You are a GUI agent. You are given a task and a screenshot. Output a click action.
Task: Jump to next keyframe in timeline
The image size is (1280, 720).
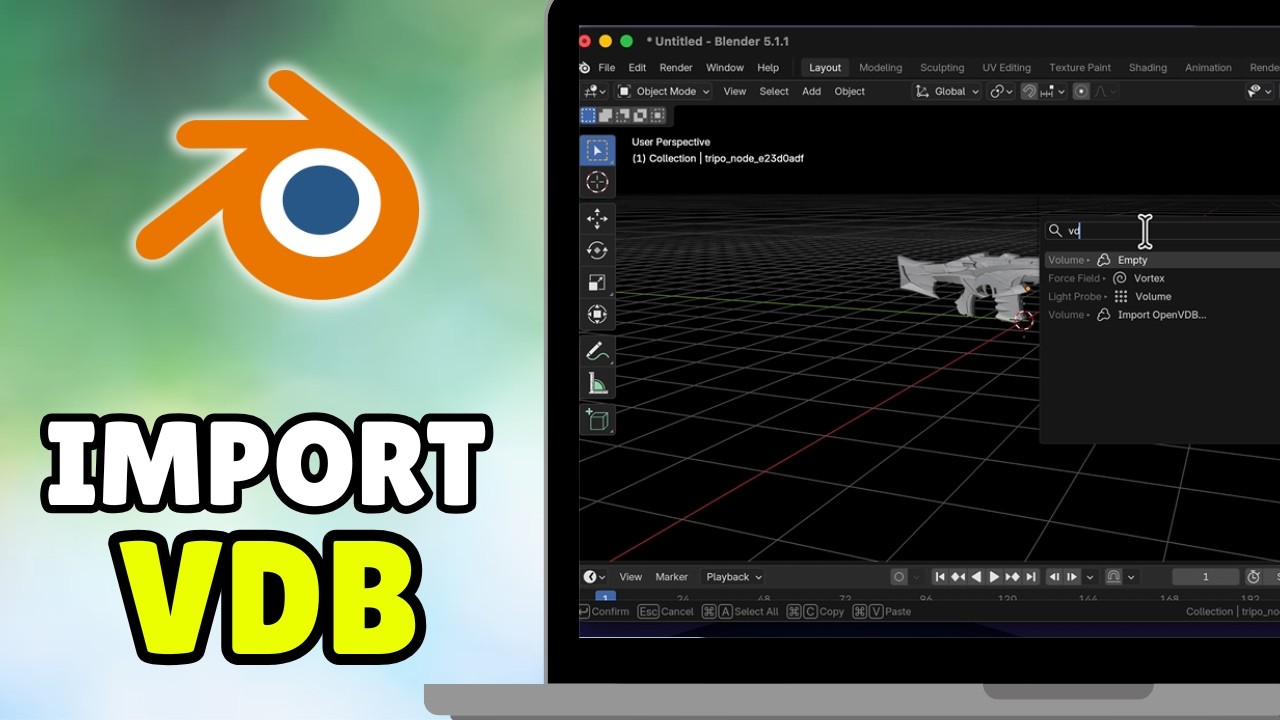[1012, 577]
